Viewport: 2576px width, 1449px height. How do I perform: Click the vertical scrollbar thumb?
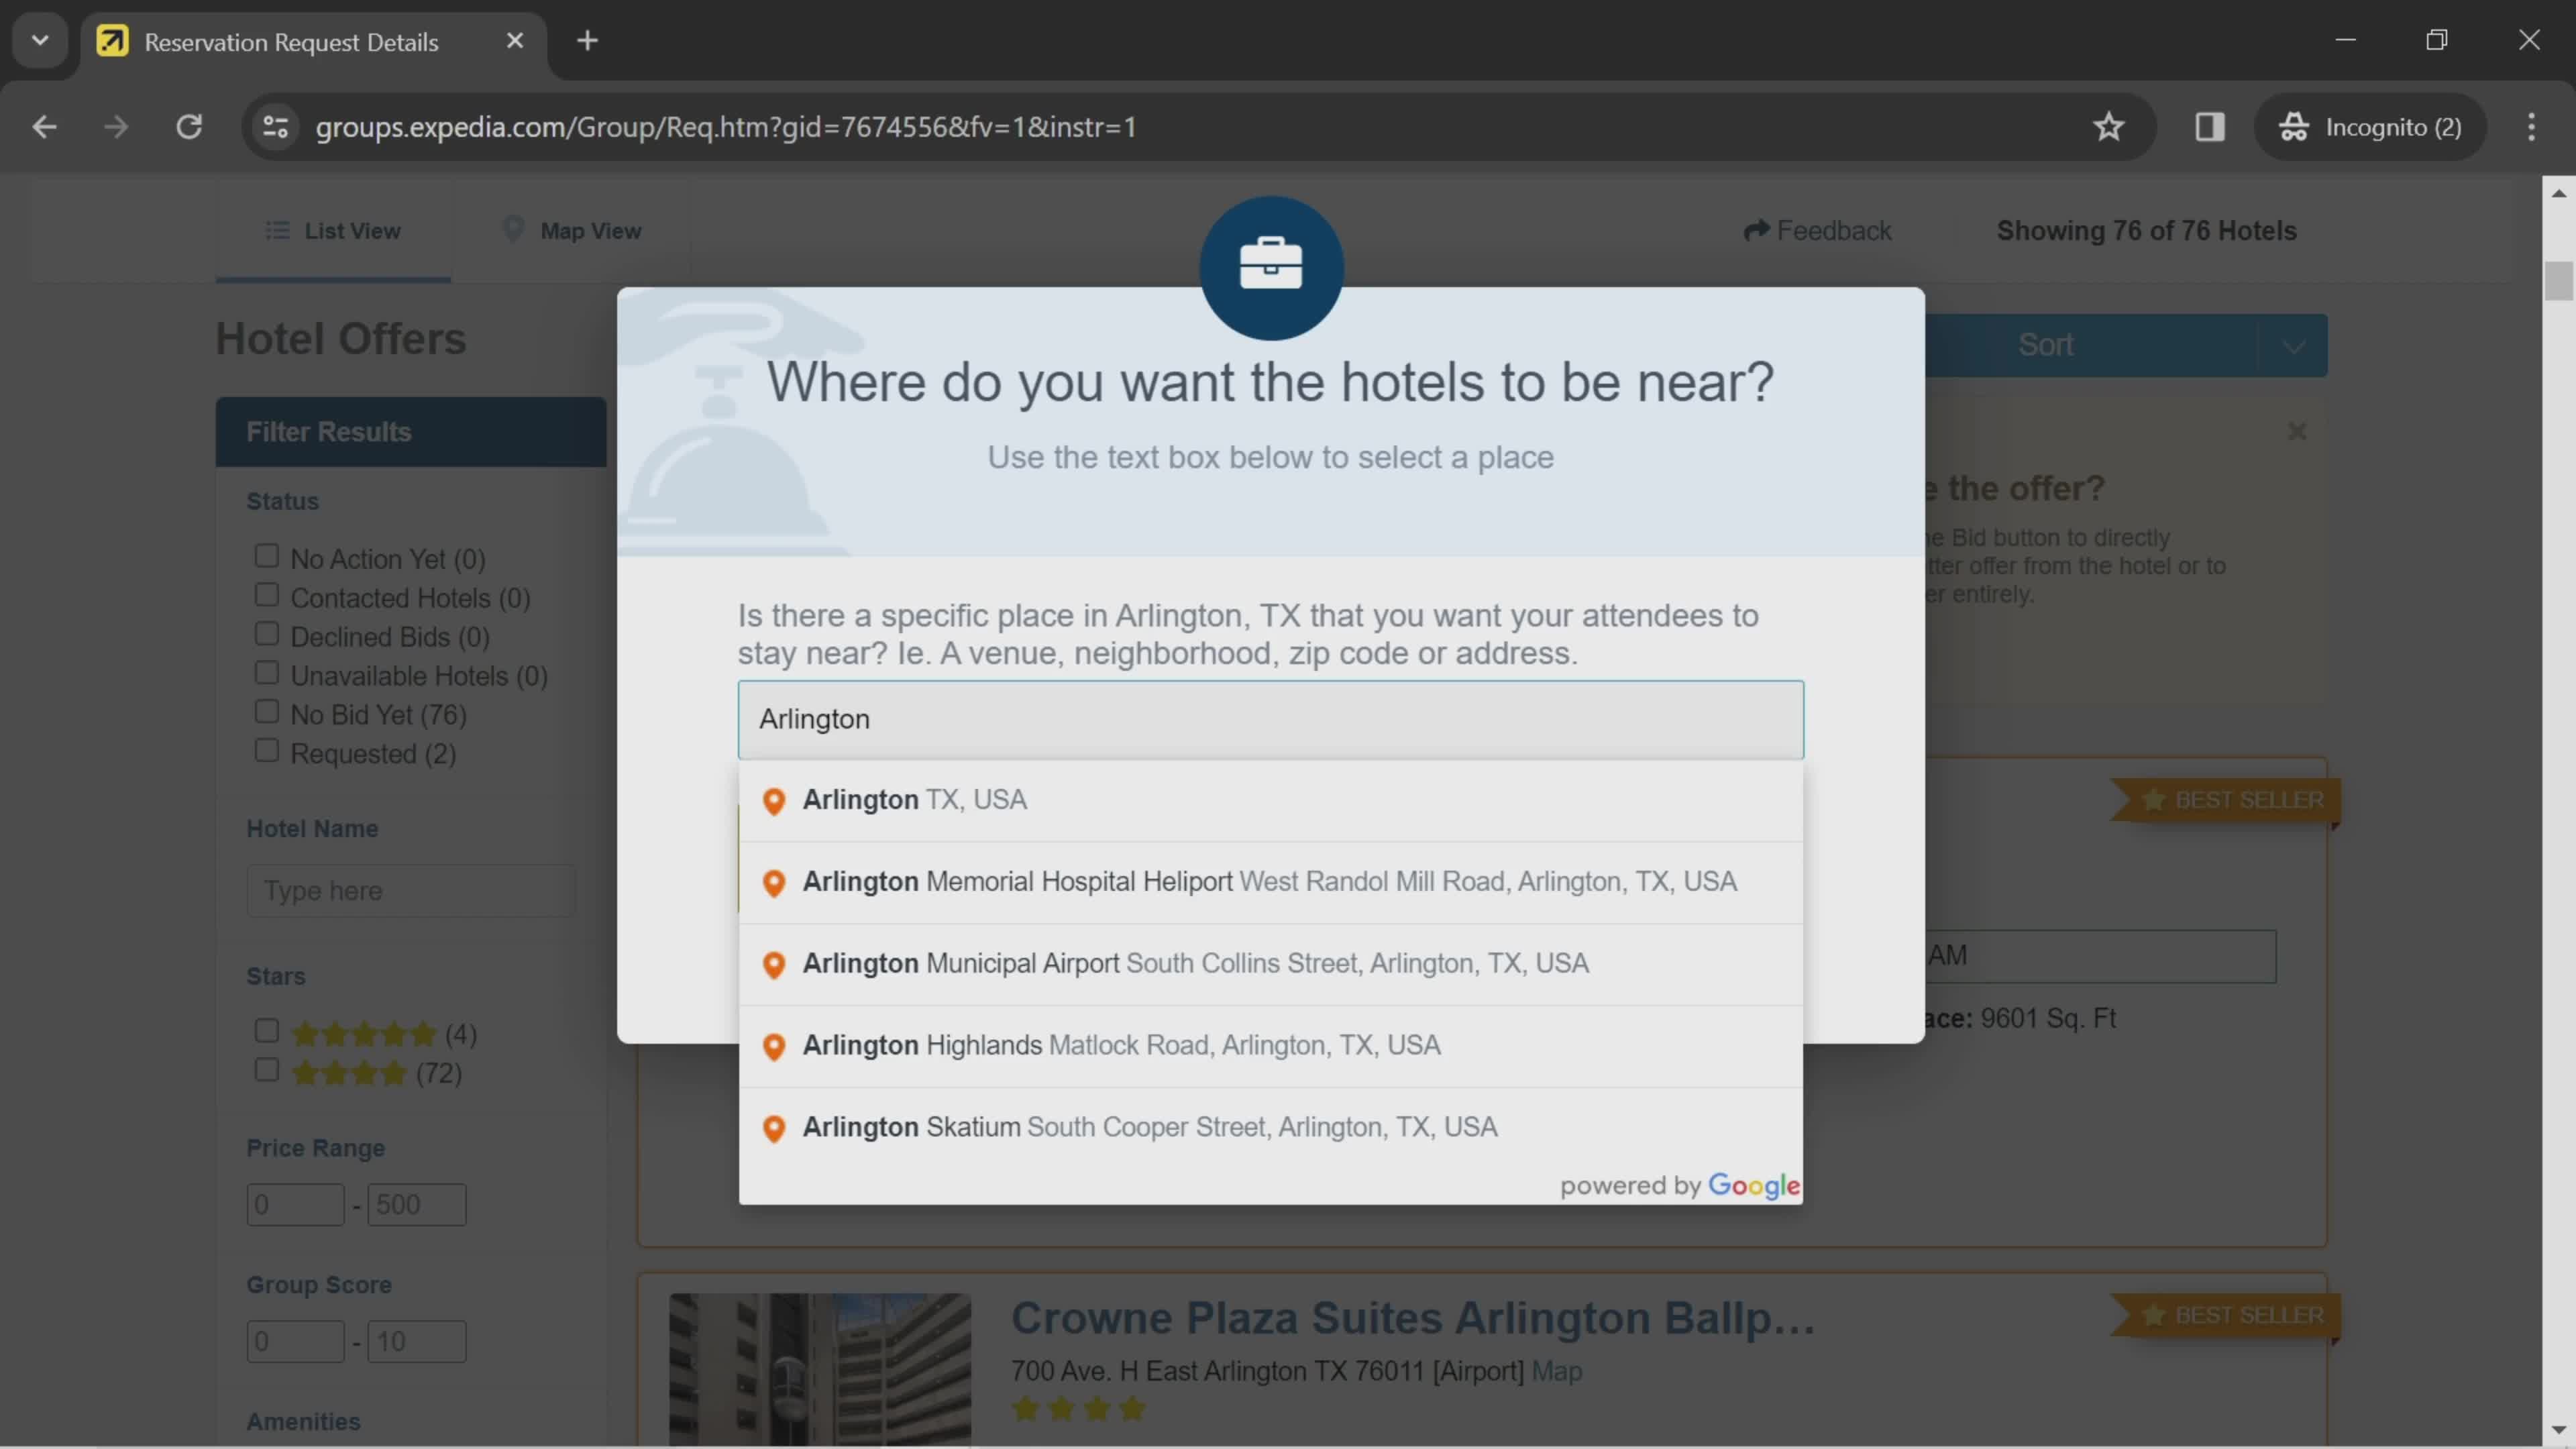pyautogui.click(x=2558, y=280)
